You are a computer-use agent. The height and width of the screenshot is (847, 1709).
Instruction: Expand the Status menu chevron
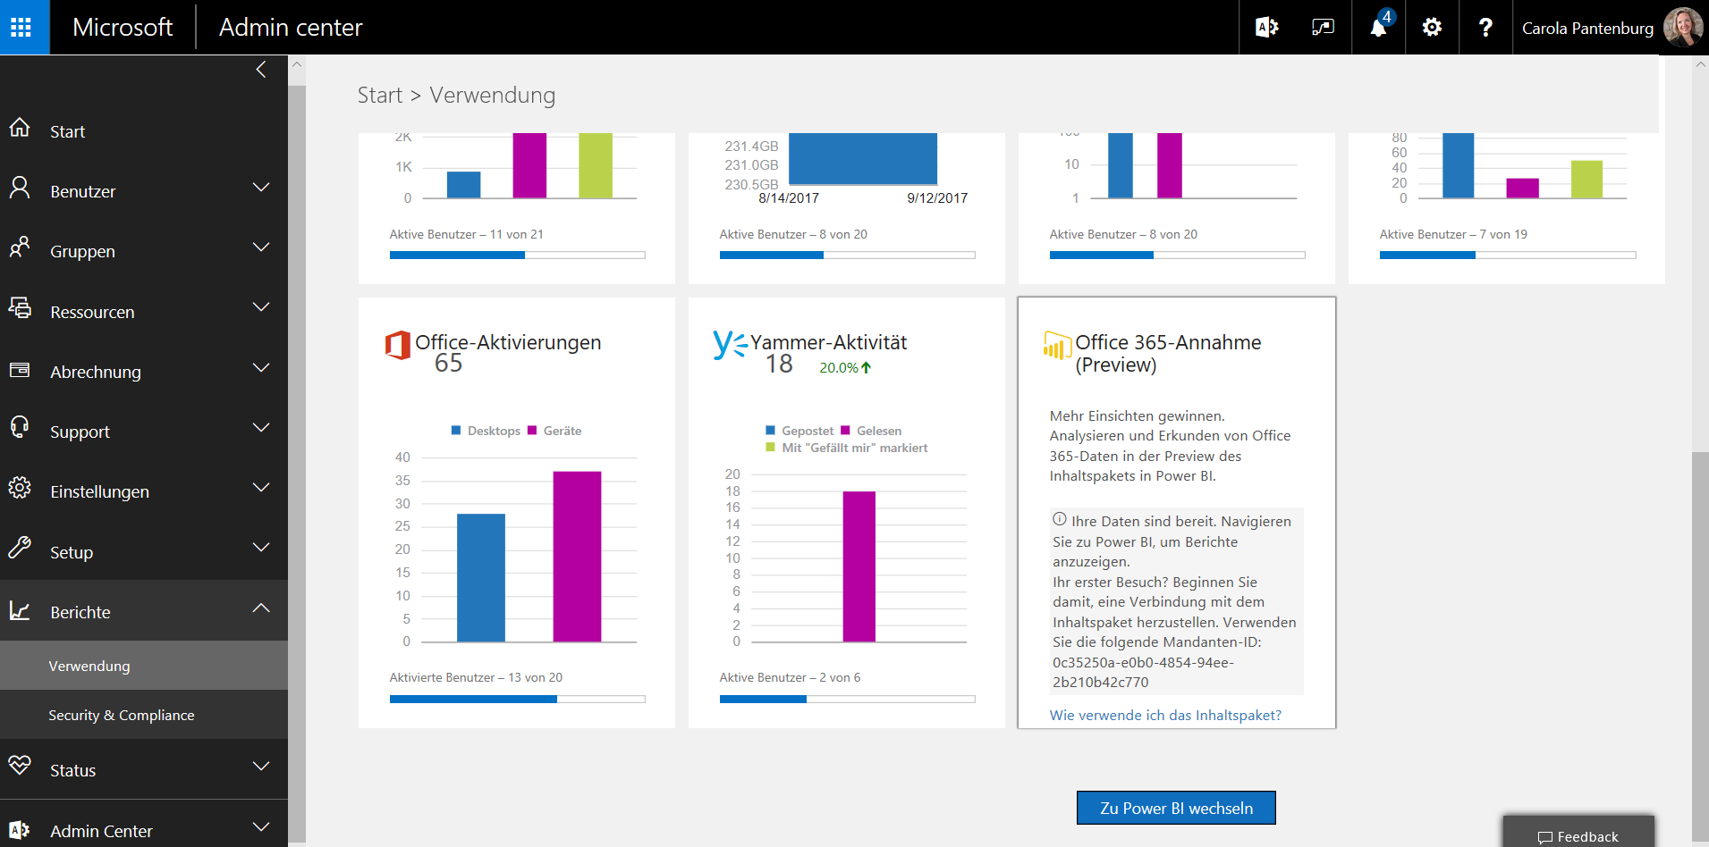click(x=261, y=767)
